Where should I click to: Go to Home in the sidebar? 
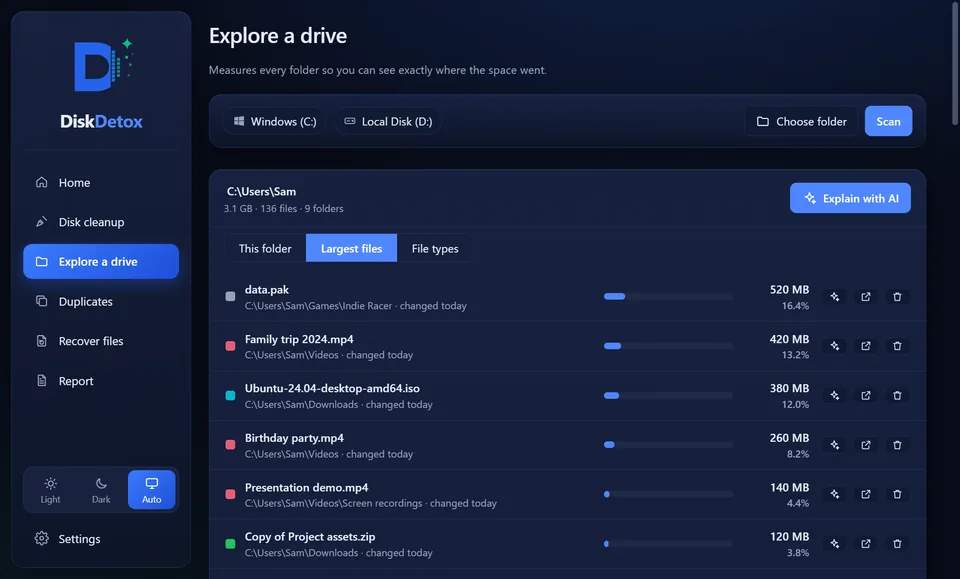(101, 182)
